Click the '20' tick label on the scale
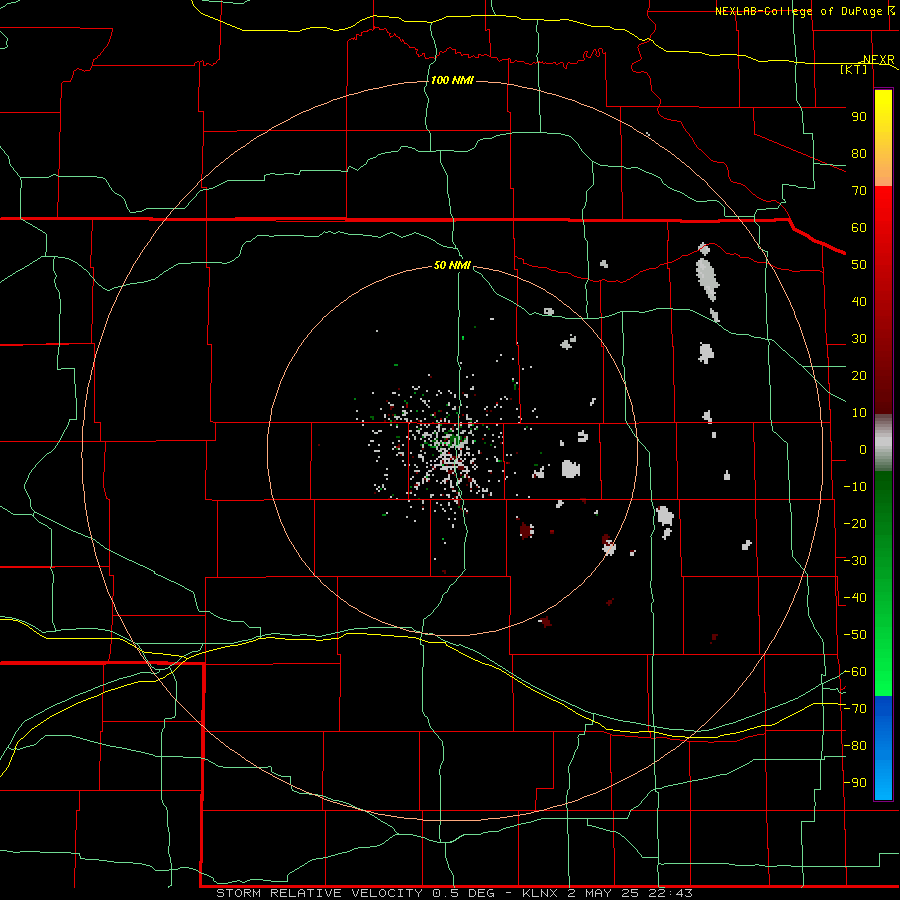This screenshot has height=900, width=900. 859,375
